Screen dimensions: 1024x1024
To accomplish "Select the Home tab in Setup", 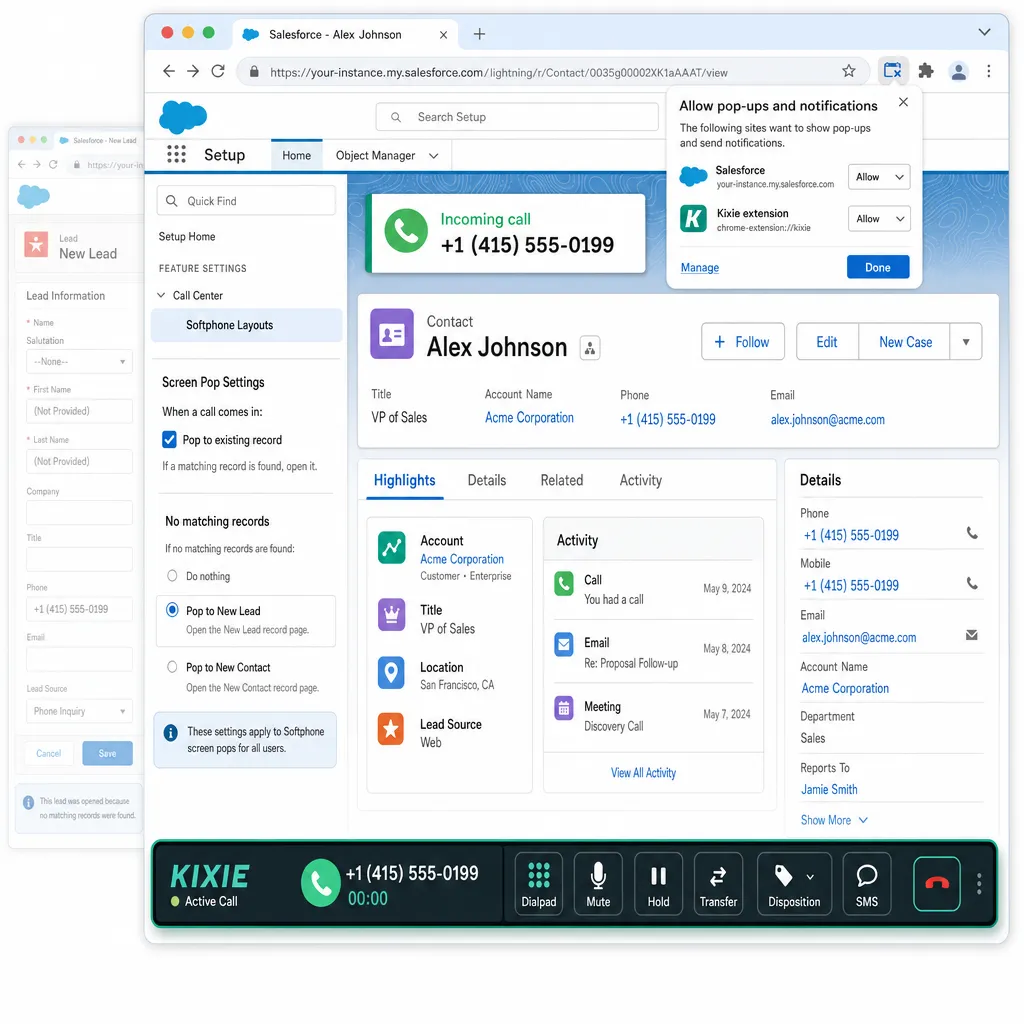I will click(296, 155).
